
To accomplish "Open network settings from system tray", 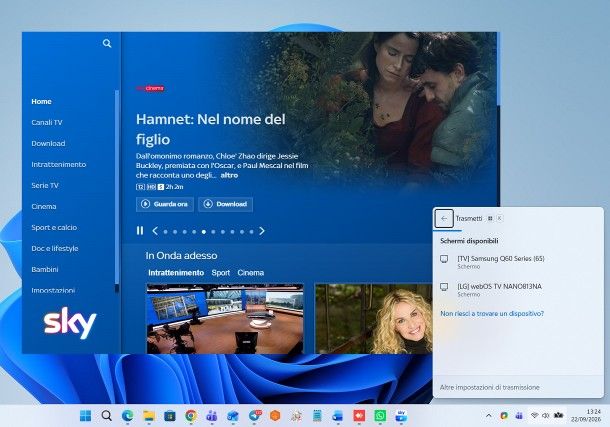I will [x=534, y=416].
